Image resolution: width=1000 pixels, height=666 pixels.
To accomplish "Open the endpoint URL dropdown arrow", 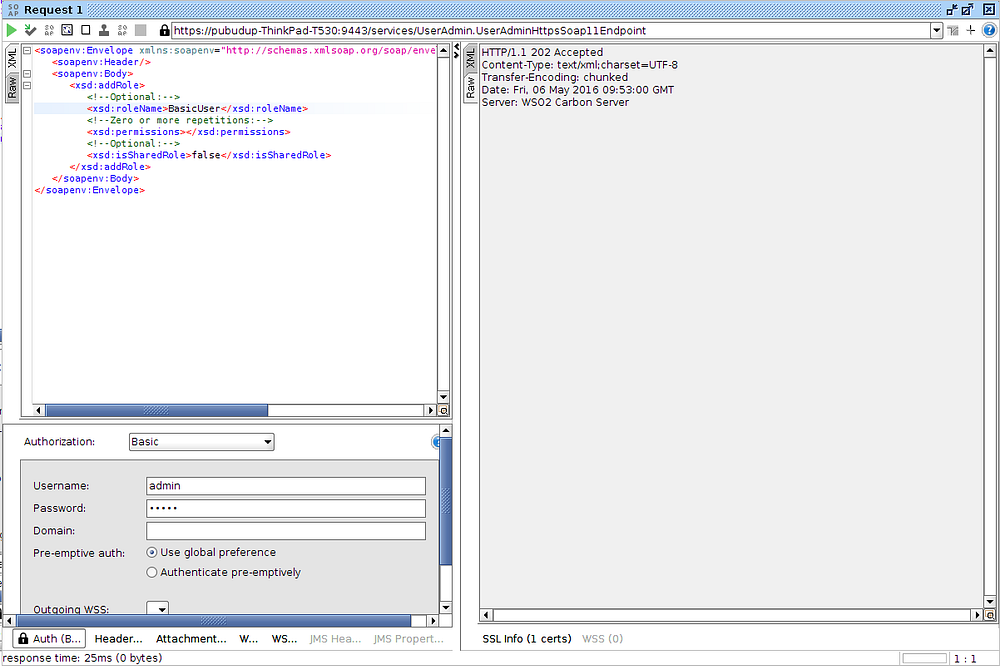I will [936, 30].
